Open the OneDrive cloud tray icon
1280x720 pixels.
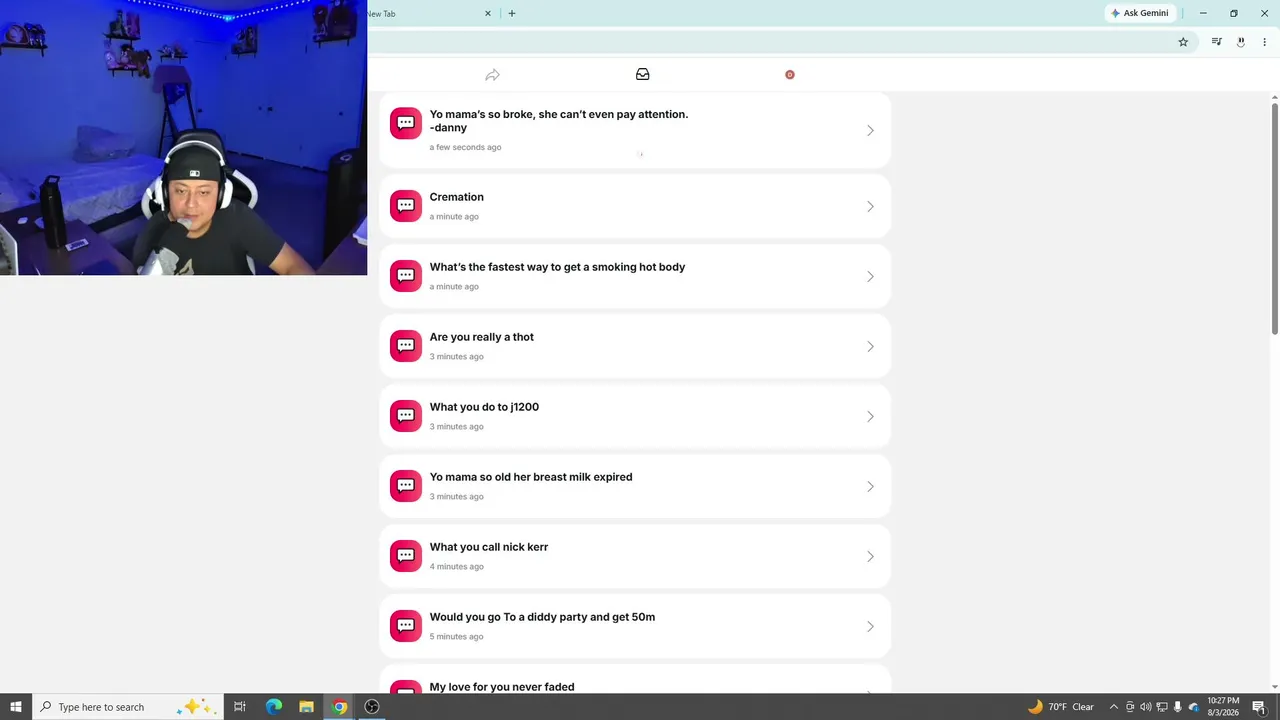coord(1193,707)
